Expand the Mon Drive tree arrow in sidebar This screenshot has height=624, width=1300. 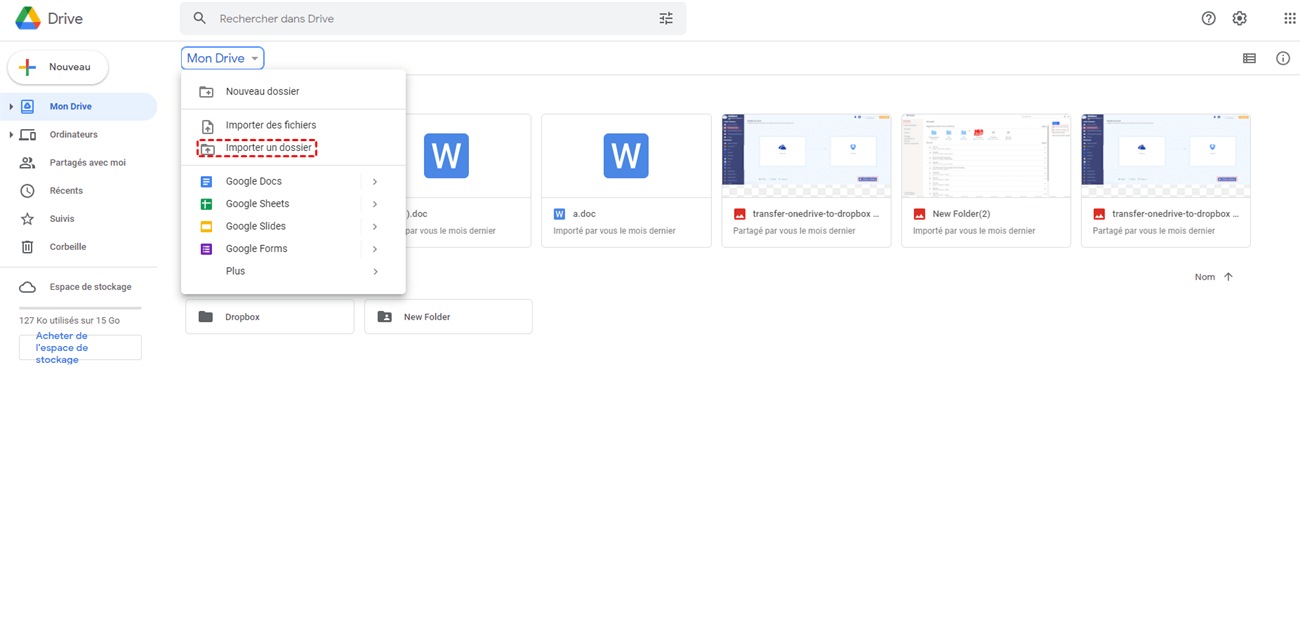pos(11,106)
